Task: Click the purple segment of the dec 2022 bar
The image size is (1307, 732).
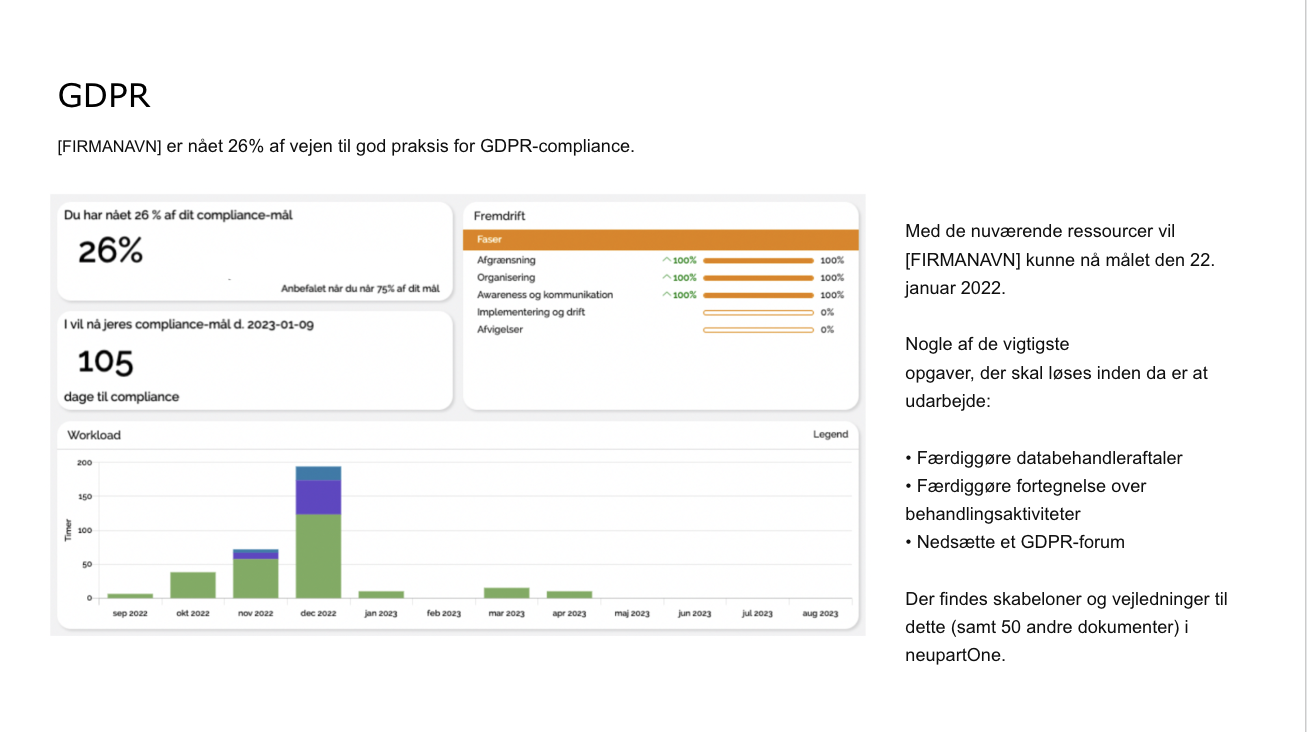Action: (x=318, y=497)
